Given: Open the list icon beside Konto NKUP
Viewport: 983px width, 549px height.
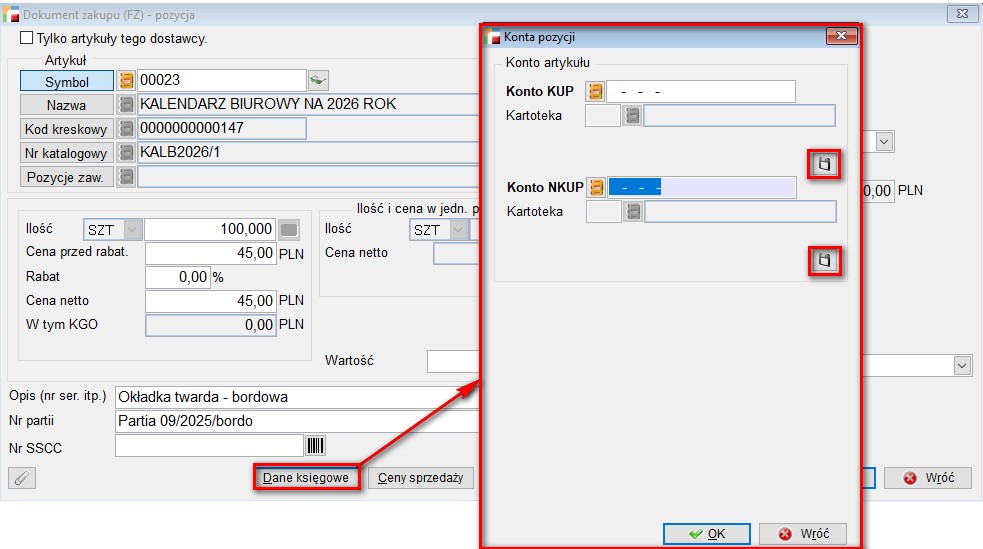Looking at the screenshot, I should click(597, 187).
